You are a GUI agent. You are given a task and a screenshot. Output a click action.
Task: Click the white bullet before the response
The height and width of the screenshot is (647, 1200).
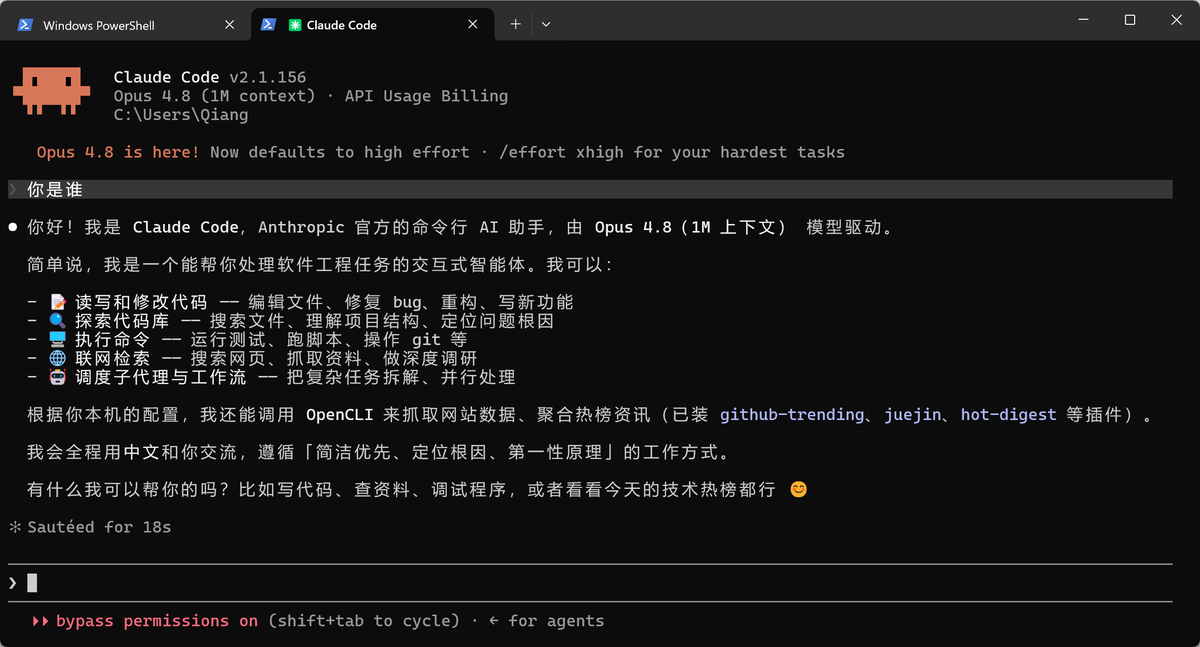(x=13, y=228)
